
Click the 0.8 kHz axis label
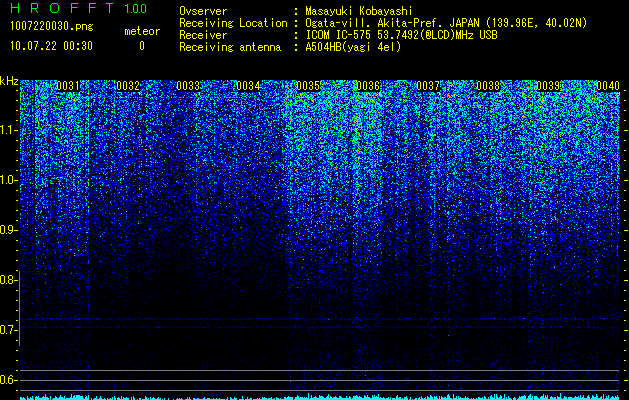click(8, 280)
